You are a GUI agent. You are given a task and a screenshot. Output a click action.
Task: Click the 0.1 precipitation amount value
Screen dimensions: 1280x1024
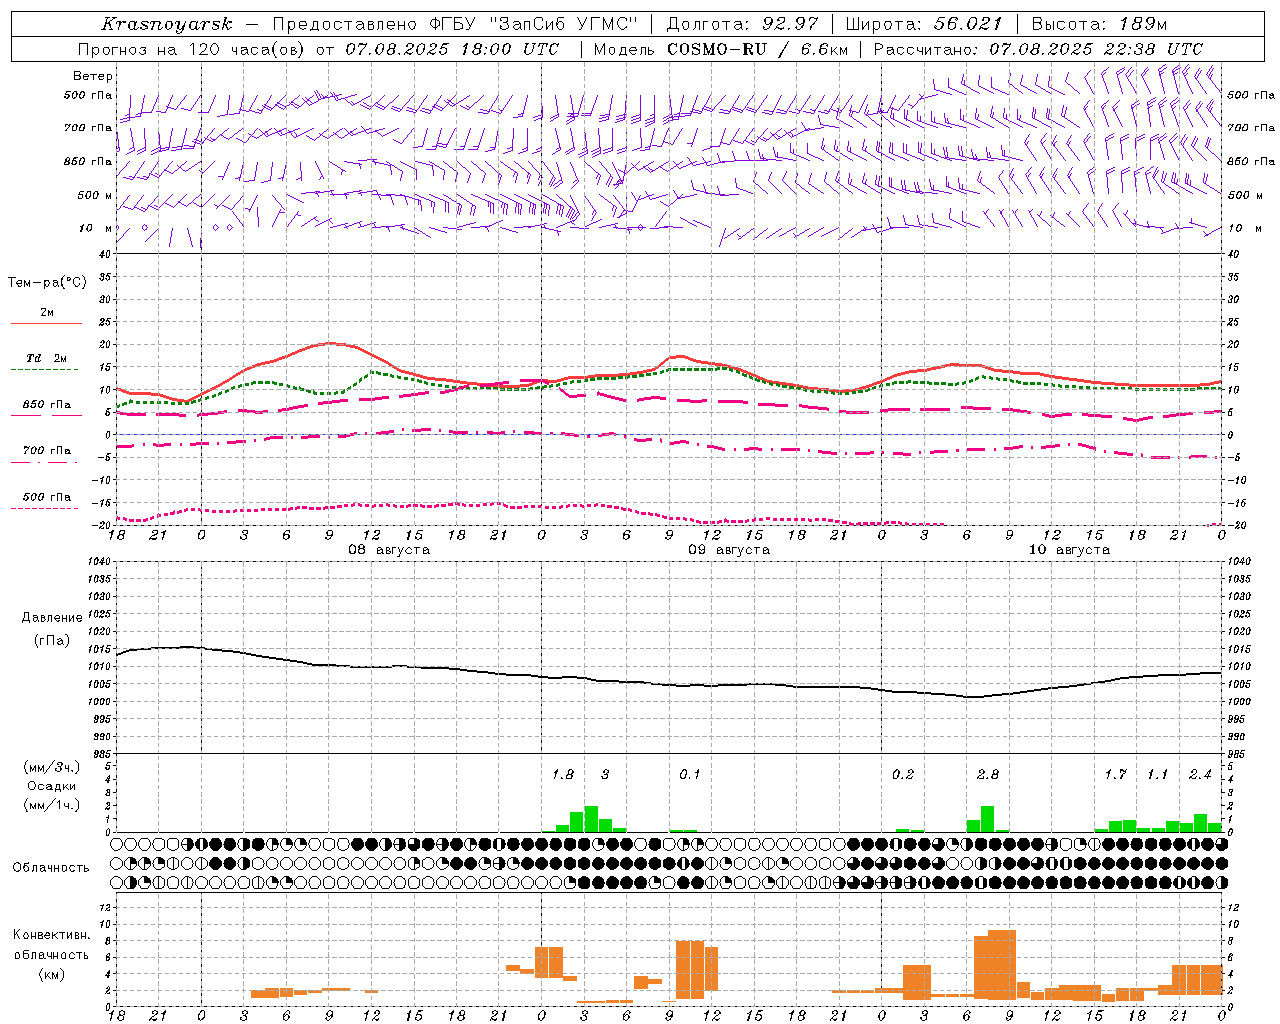pyautogui.click(x=690, y=775)
